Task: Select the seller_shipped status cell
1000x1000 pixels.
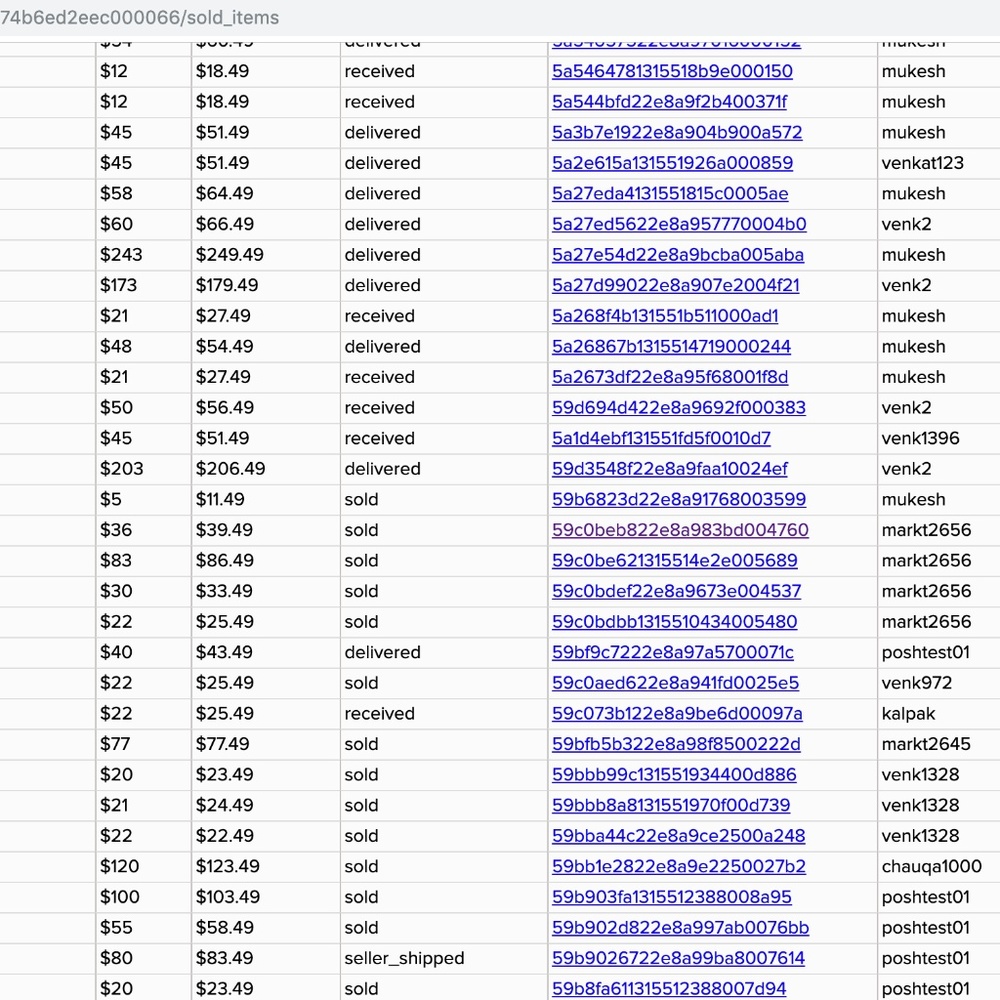Action: (x=443, y=959)
